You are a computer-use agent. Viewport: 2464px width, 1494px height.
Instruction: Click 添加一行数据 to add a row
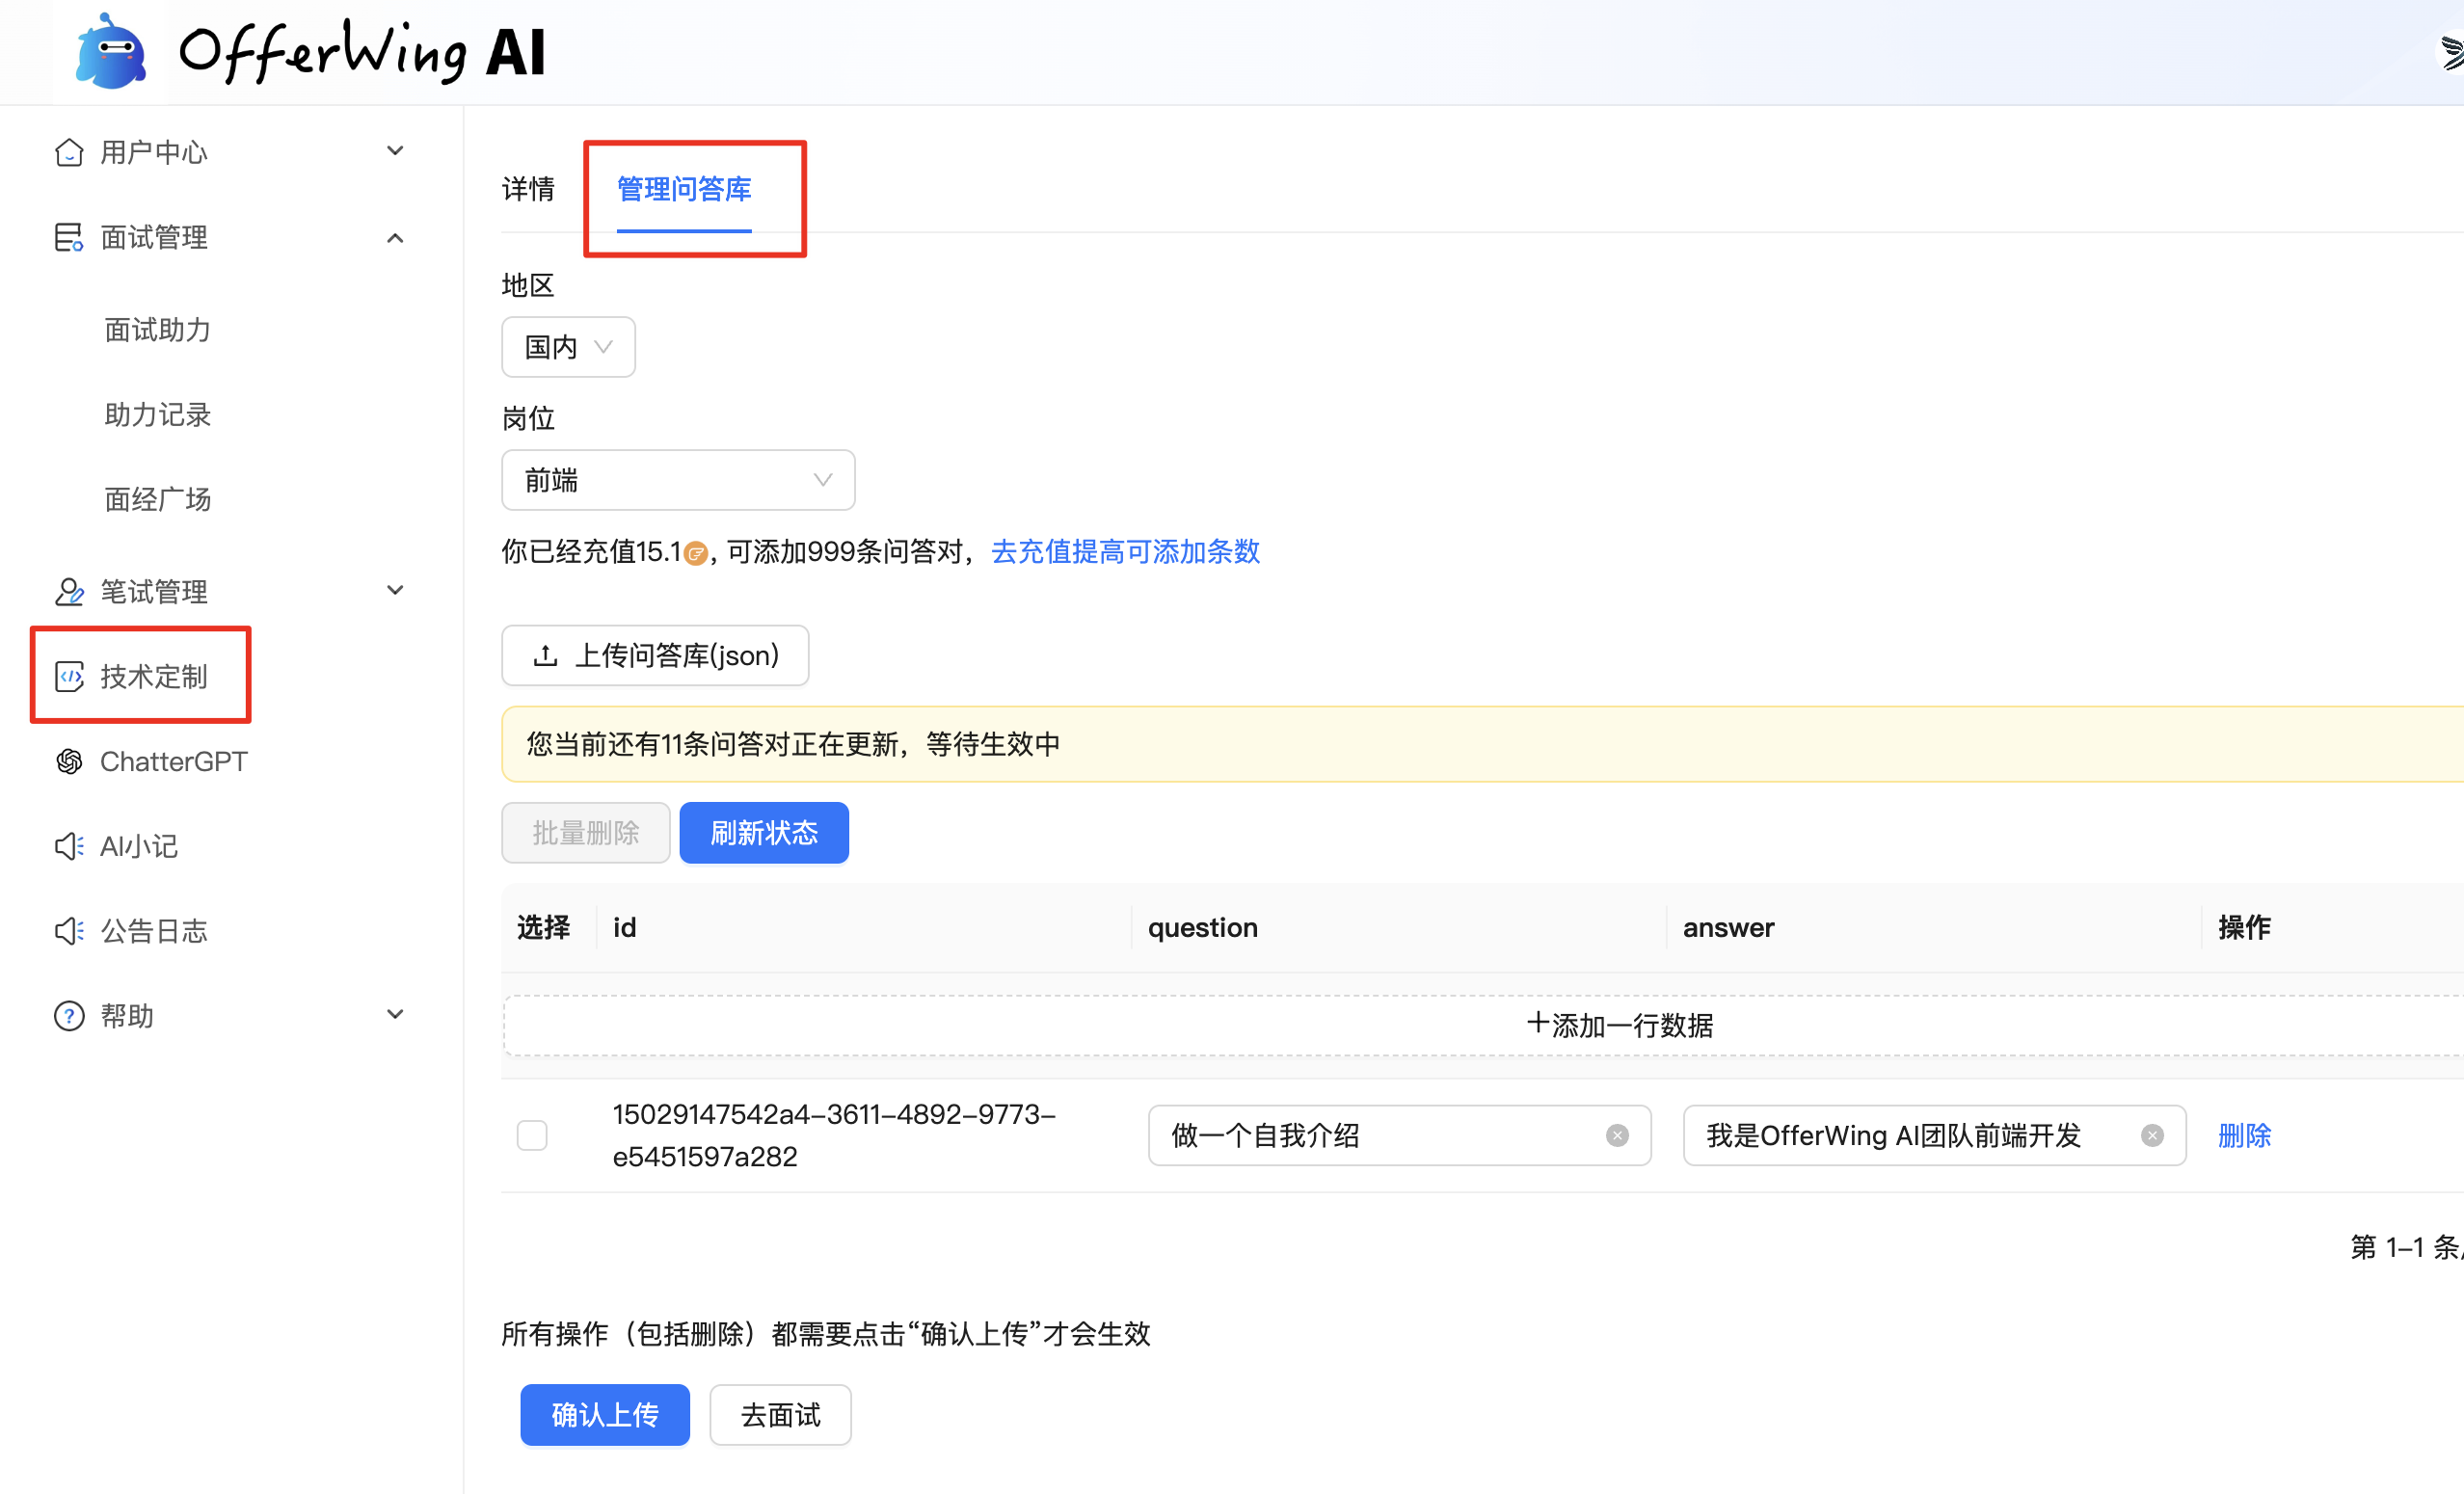1618,1025
